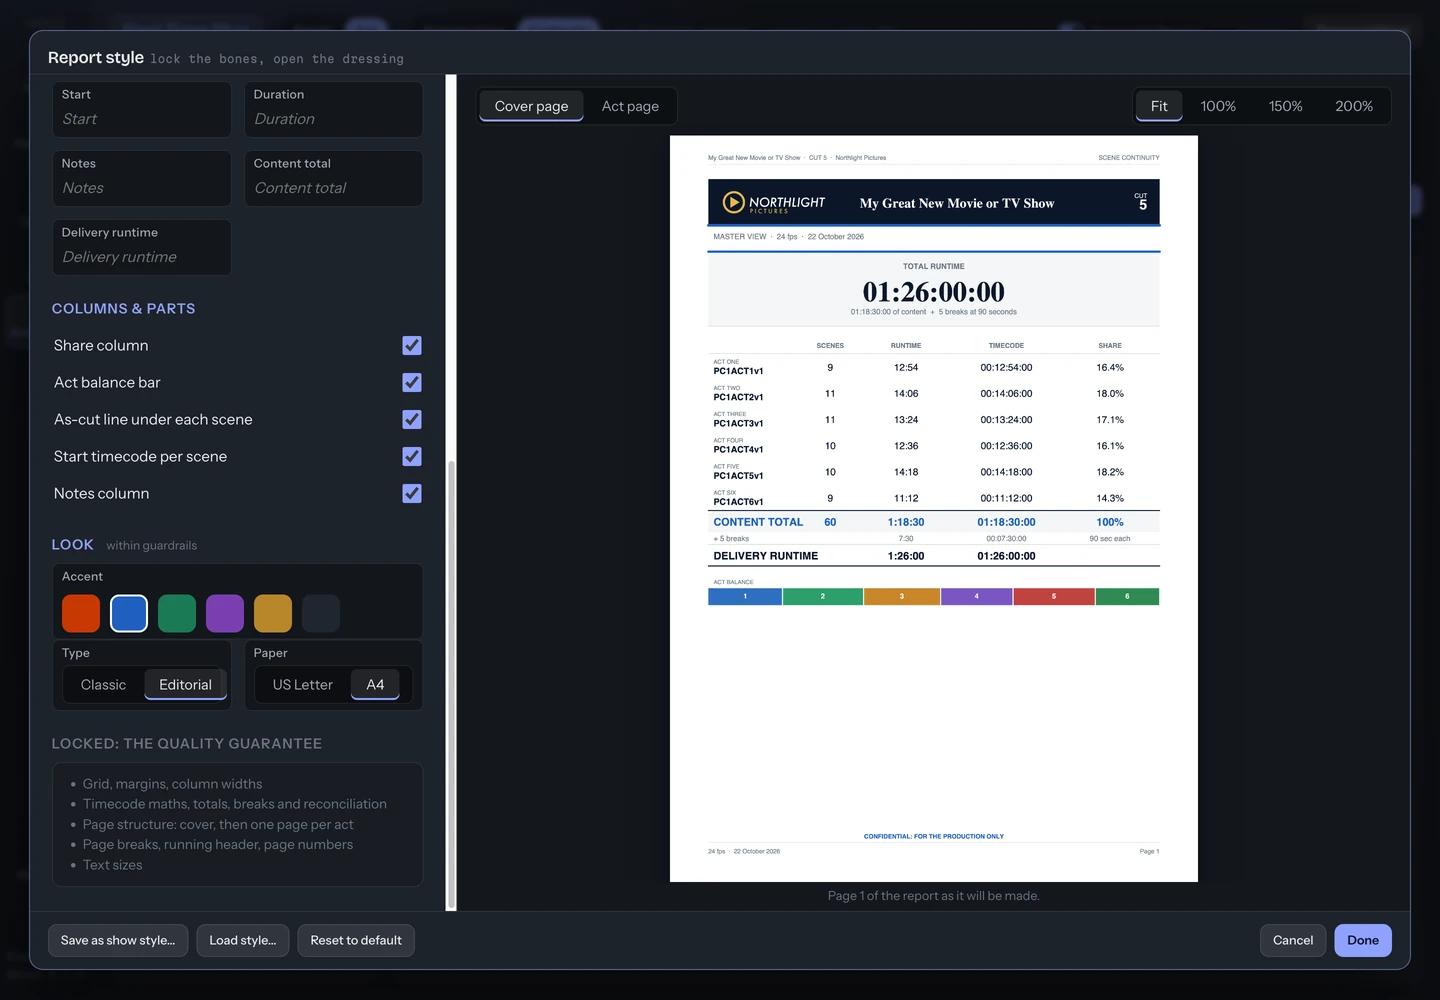Click act balance segment 2 in preview

[x=823, y=597]
